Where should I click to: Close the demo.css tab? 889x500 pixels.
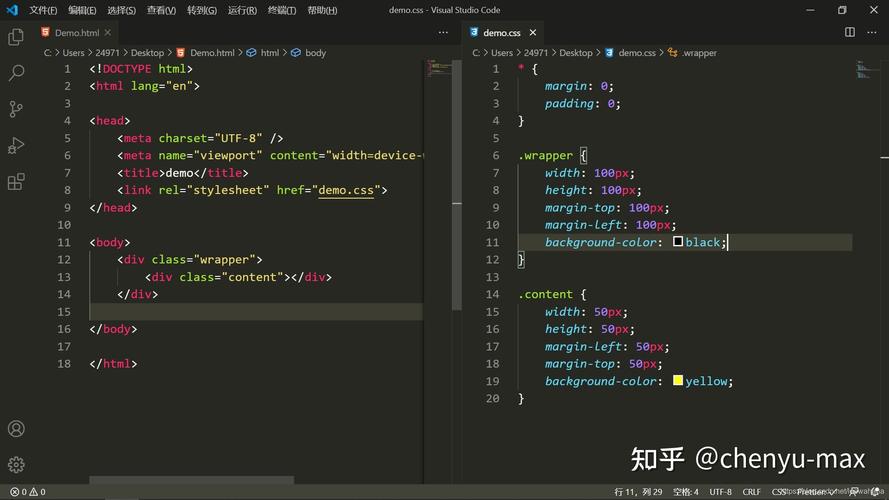coord(532,33)
